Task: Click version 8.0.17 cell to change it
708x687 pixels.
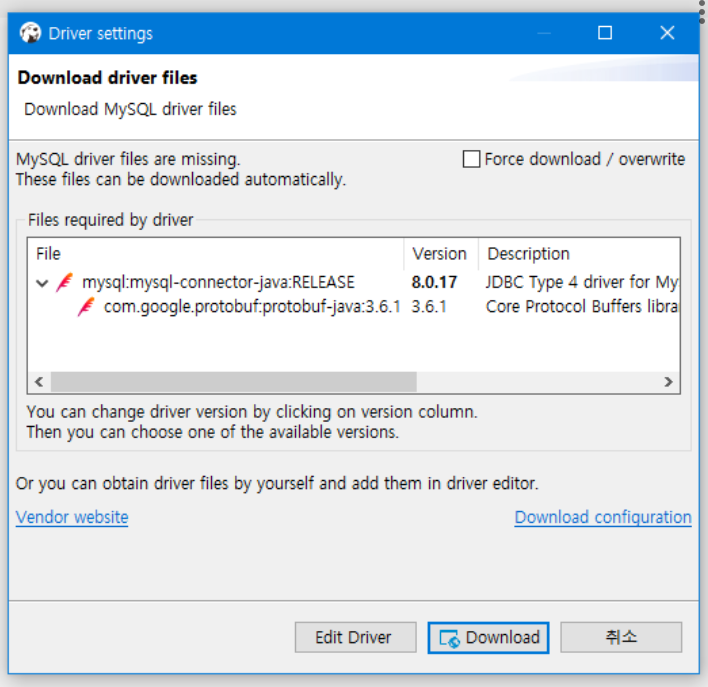Action: pyautogui.click(x=434, y=282)
